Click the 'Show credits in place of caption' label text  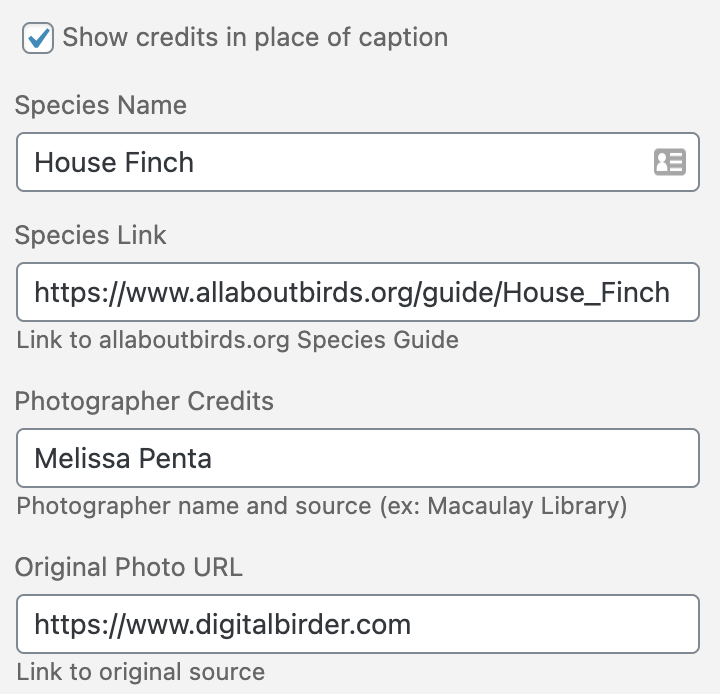point(255,38)
